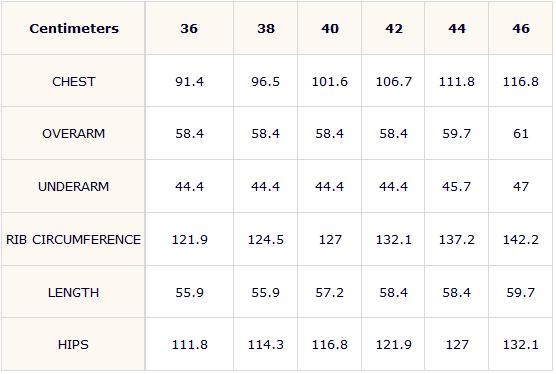Click the Centimeters header cell

coord(74,28)
